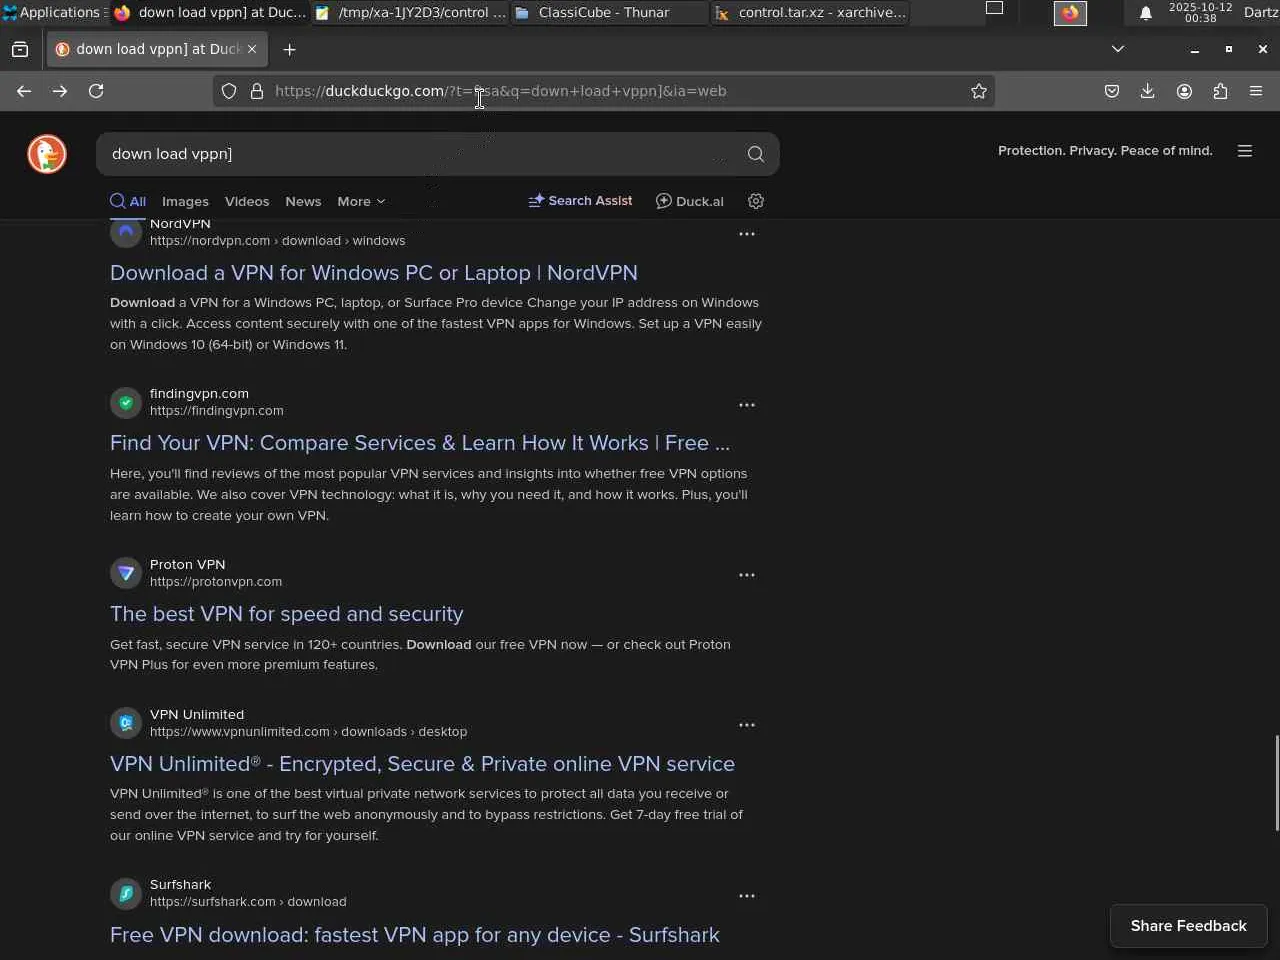Click the Firefox icon in the system tray
This screenshot has width=1280, height=960.
pyautogui.click(x=1071, y=13)
